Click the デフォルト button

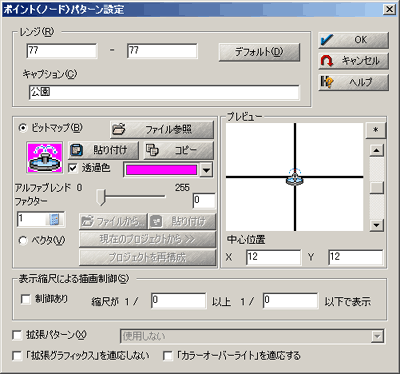coord(259,52)
